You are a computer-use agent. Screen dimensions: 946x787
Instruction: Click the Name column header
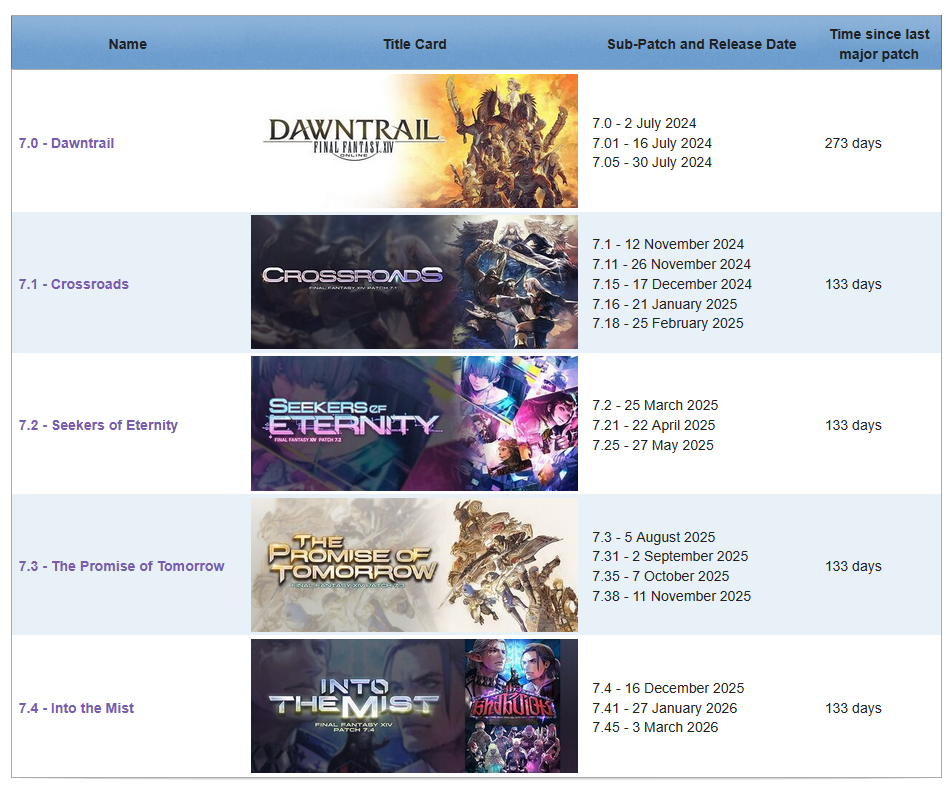coord(127,44)
